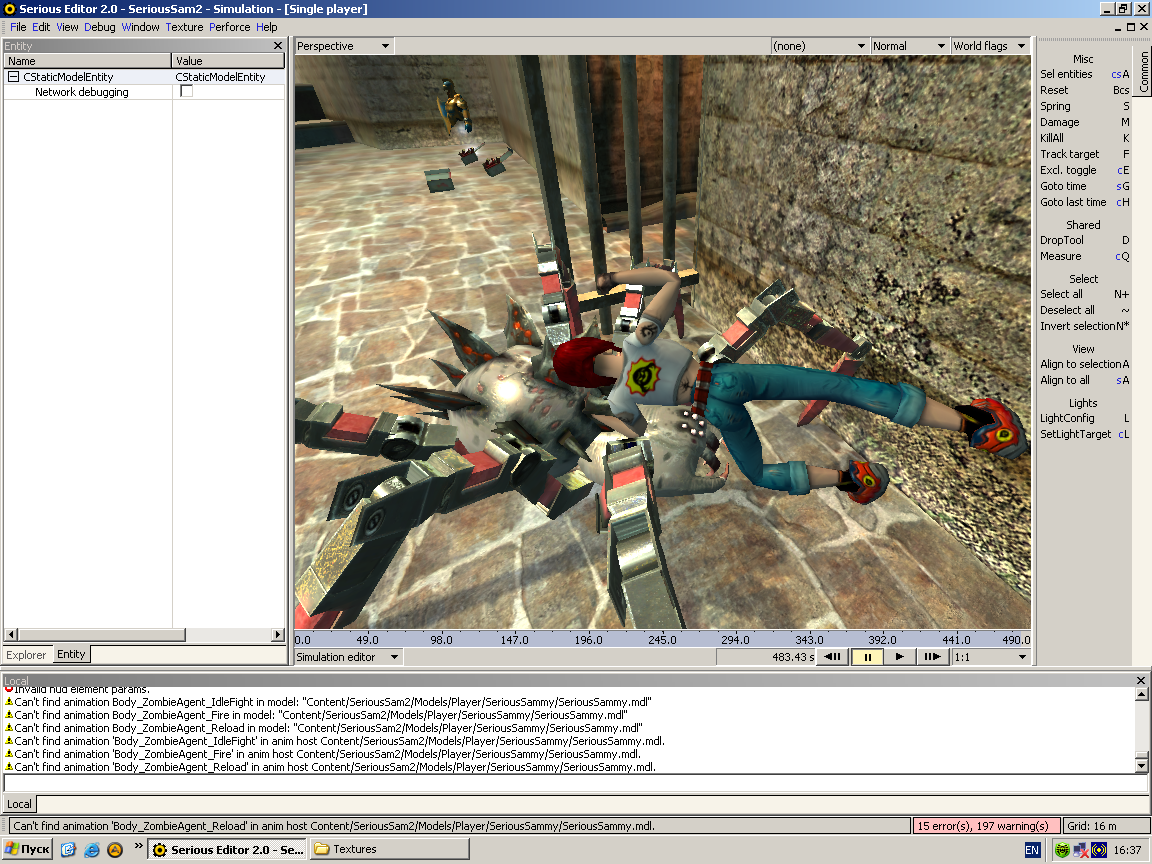Click the Name column header
This screenshot has height=864, width=1152.
[87, 61]
